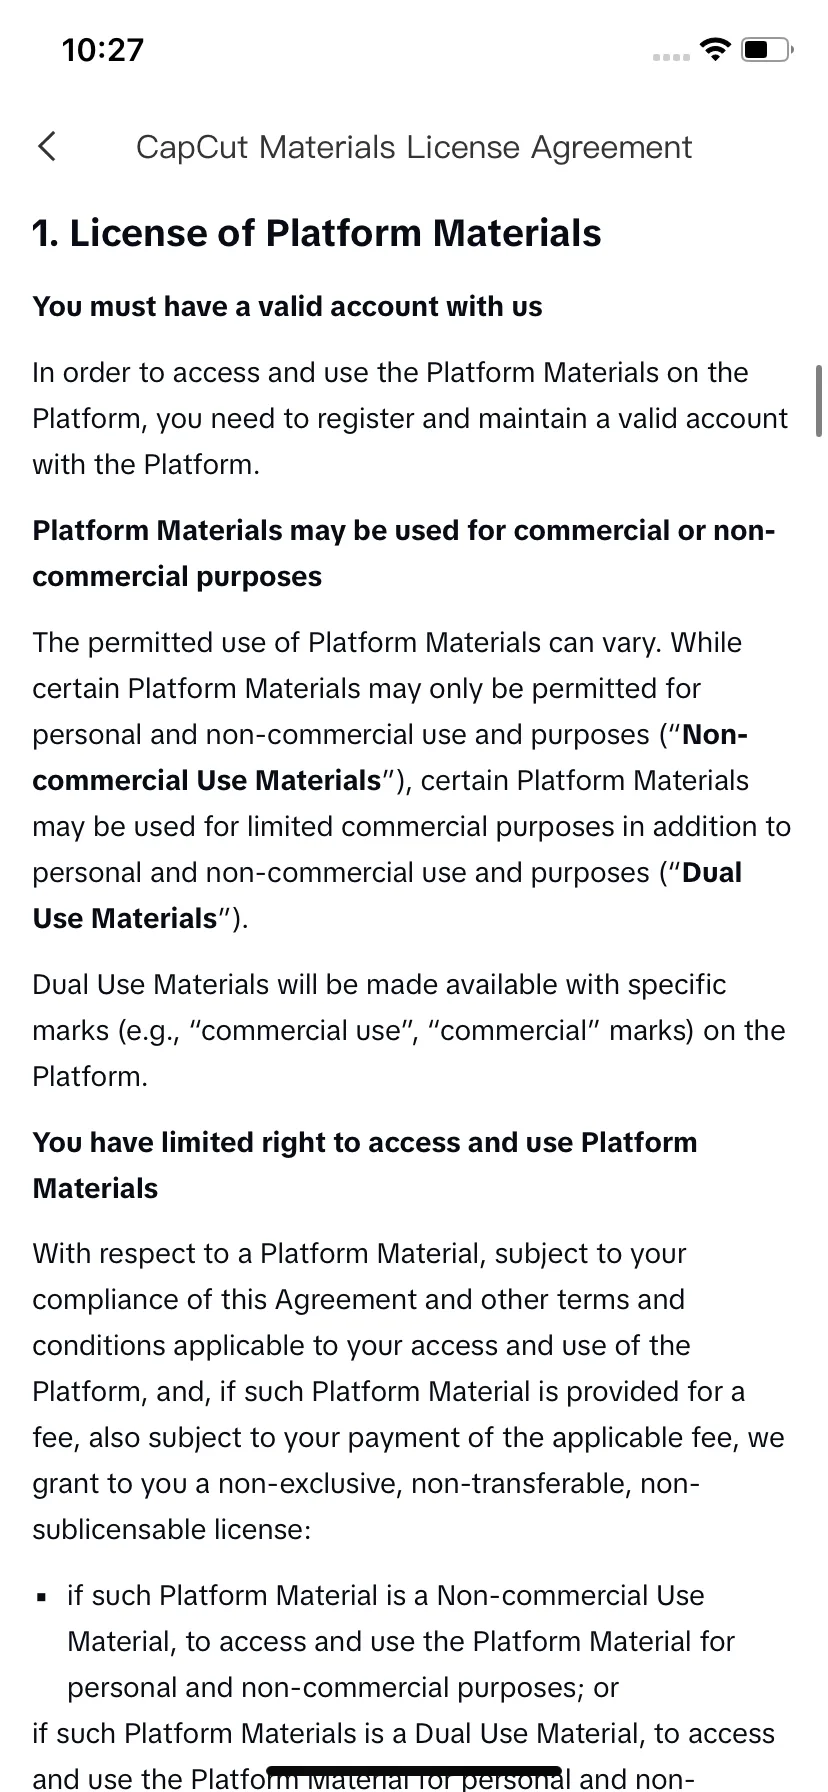Tap paragraph starting Dual Use Materials will be
This screenshot has width=828, height=1792.
(x=409, y=1030)
